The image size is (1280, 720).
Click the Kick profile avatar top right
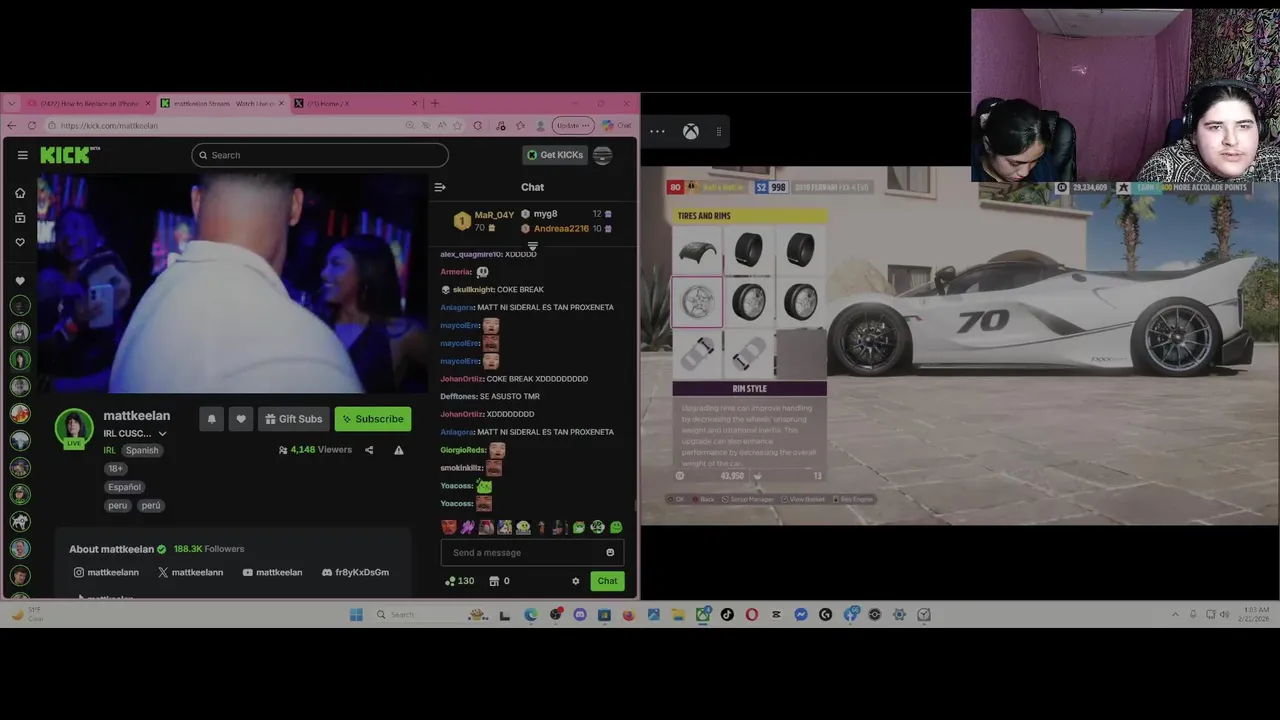tap(602, 155)
